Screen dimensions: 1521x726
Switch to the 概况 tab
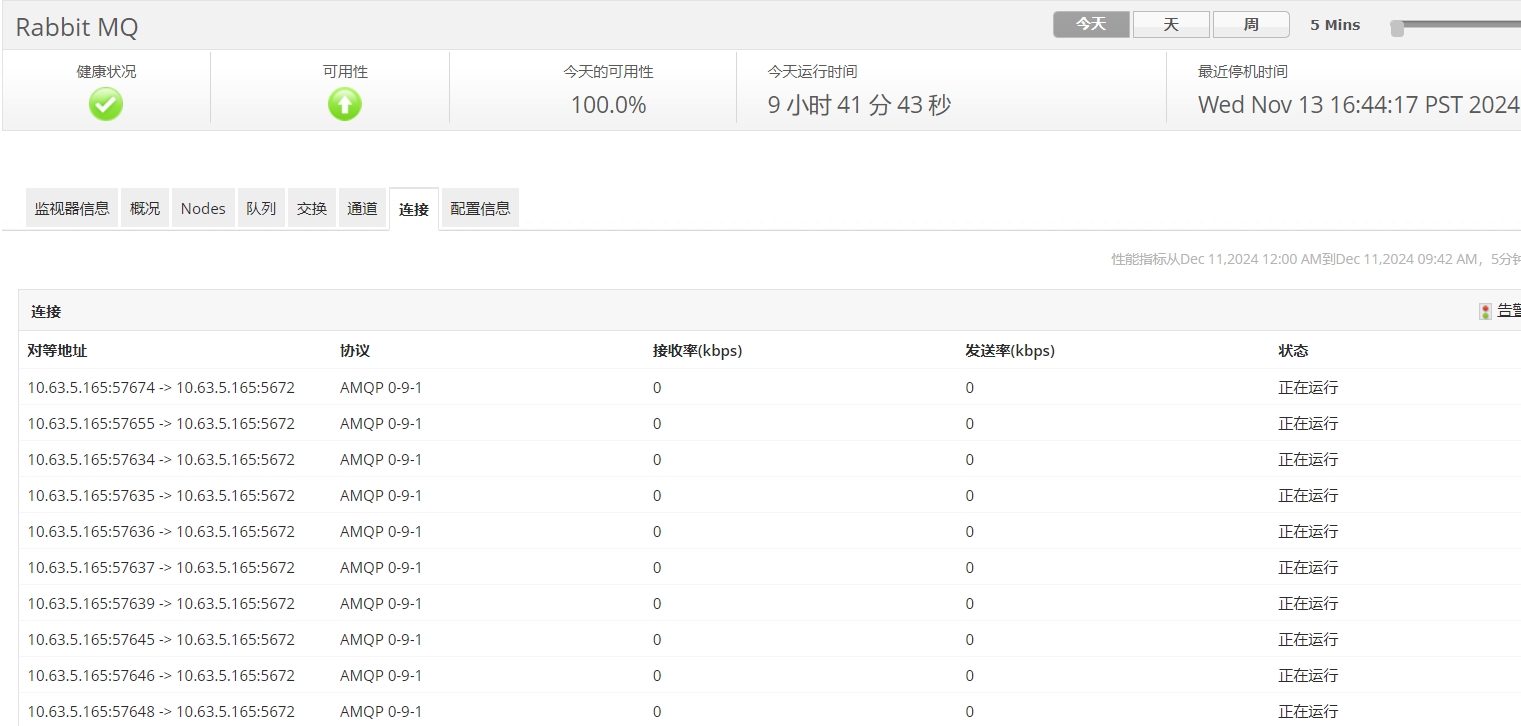point(145,208)
